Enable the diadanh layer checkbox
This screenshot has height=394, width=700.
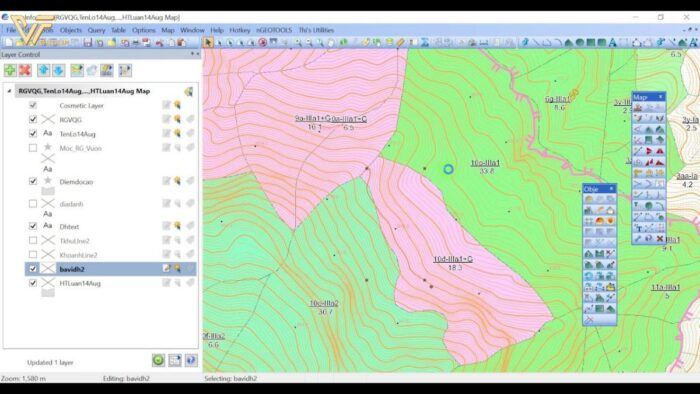(x=33, y=203)
